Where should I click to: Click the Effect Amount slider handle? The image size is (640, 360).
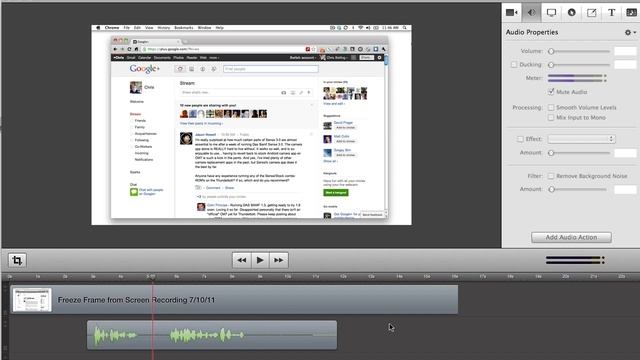551,153
